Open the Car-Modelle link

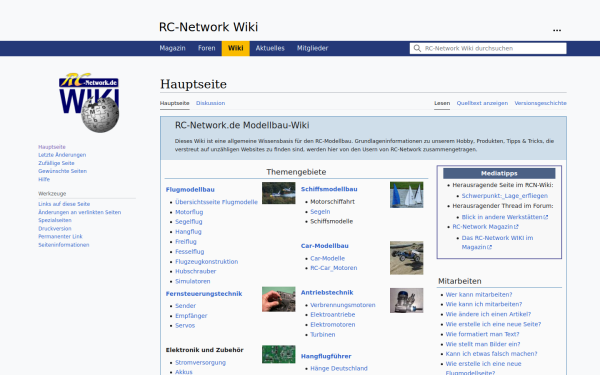click(328, 258)
